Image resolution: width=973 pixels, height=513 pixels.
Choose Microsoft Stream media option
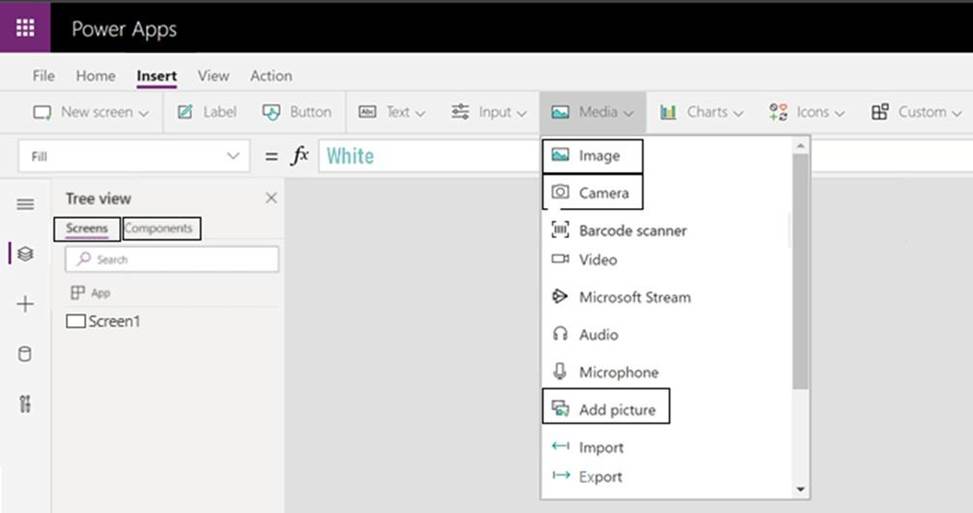pyautogui.click(x=634, y=297)
